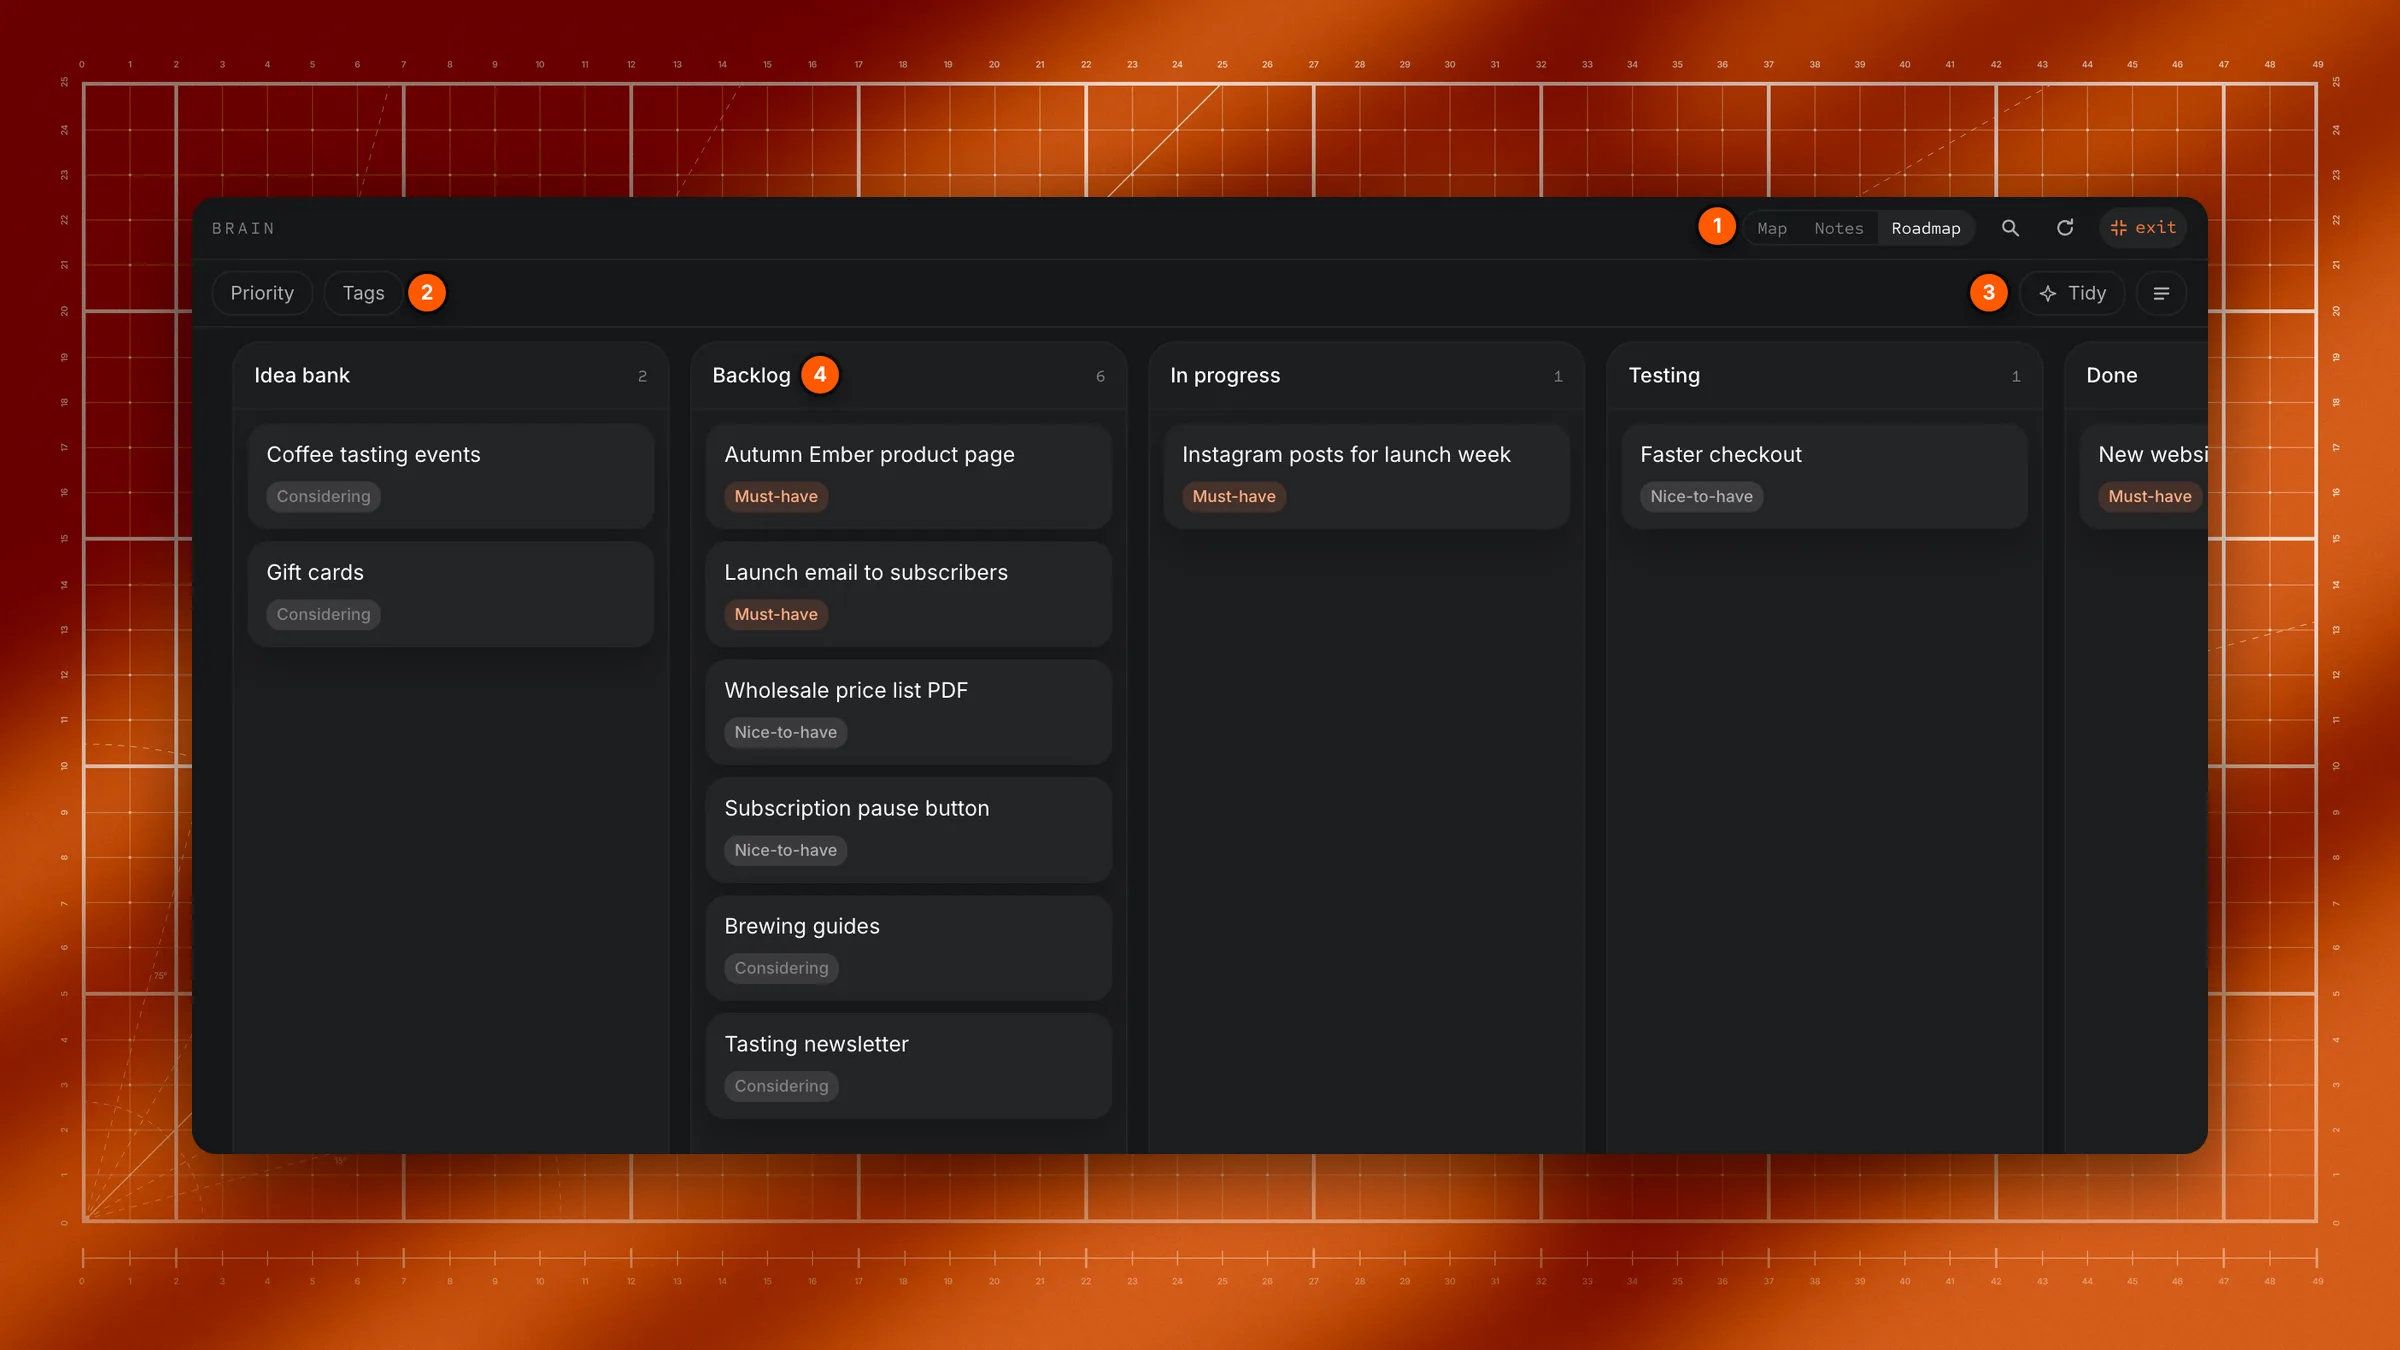
Task: Switch to the Map tab
Action: tap(1772, 228)
